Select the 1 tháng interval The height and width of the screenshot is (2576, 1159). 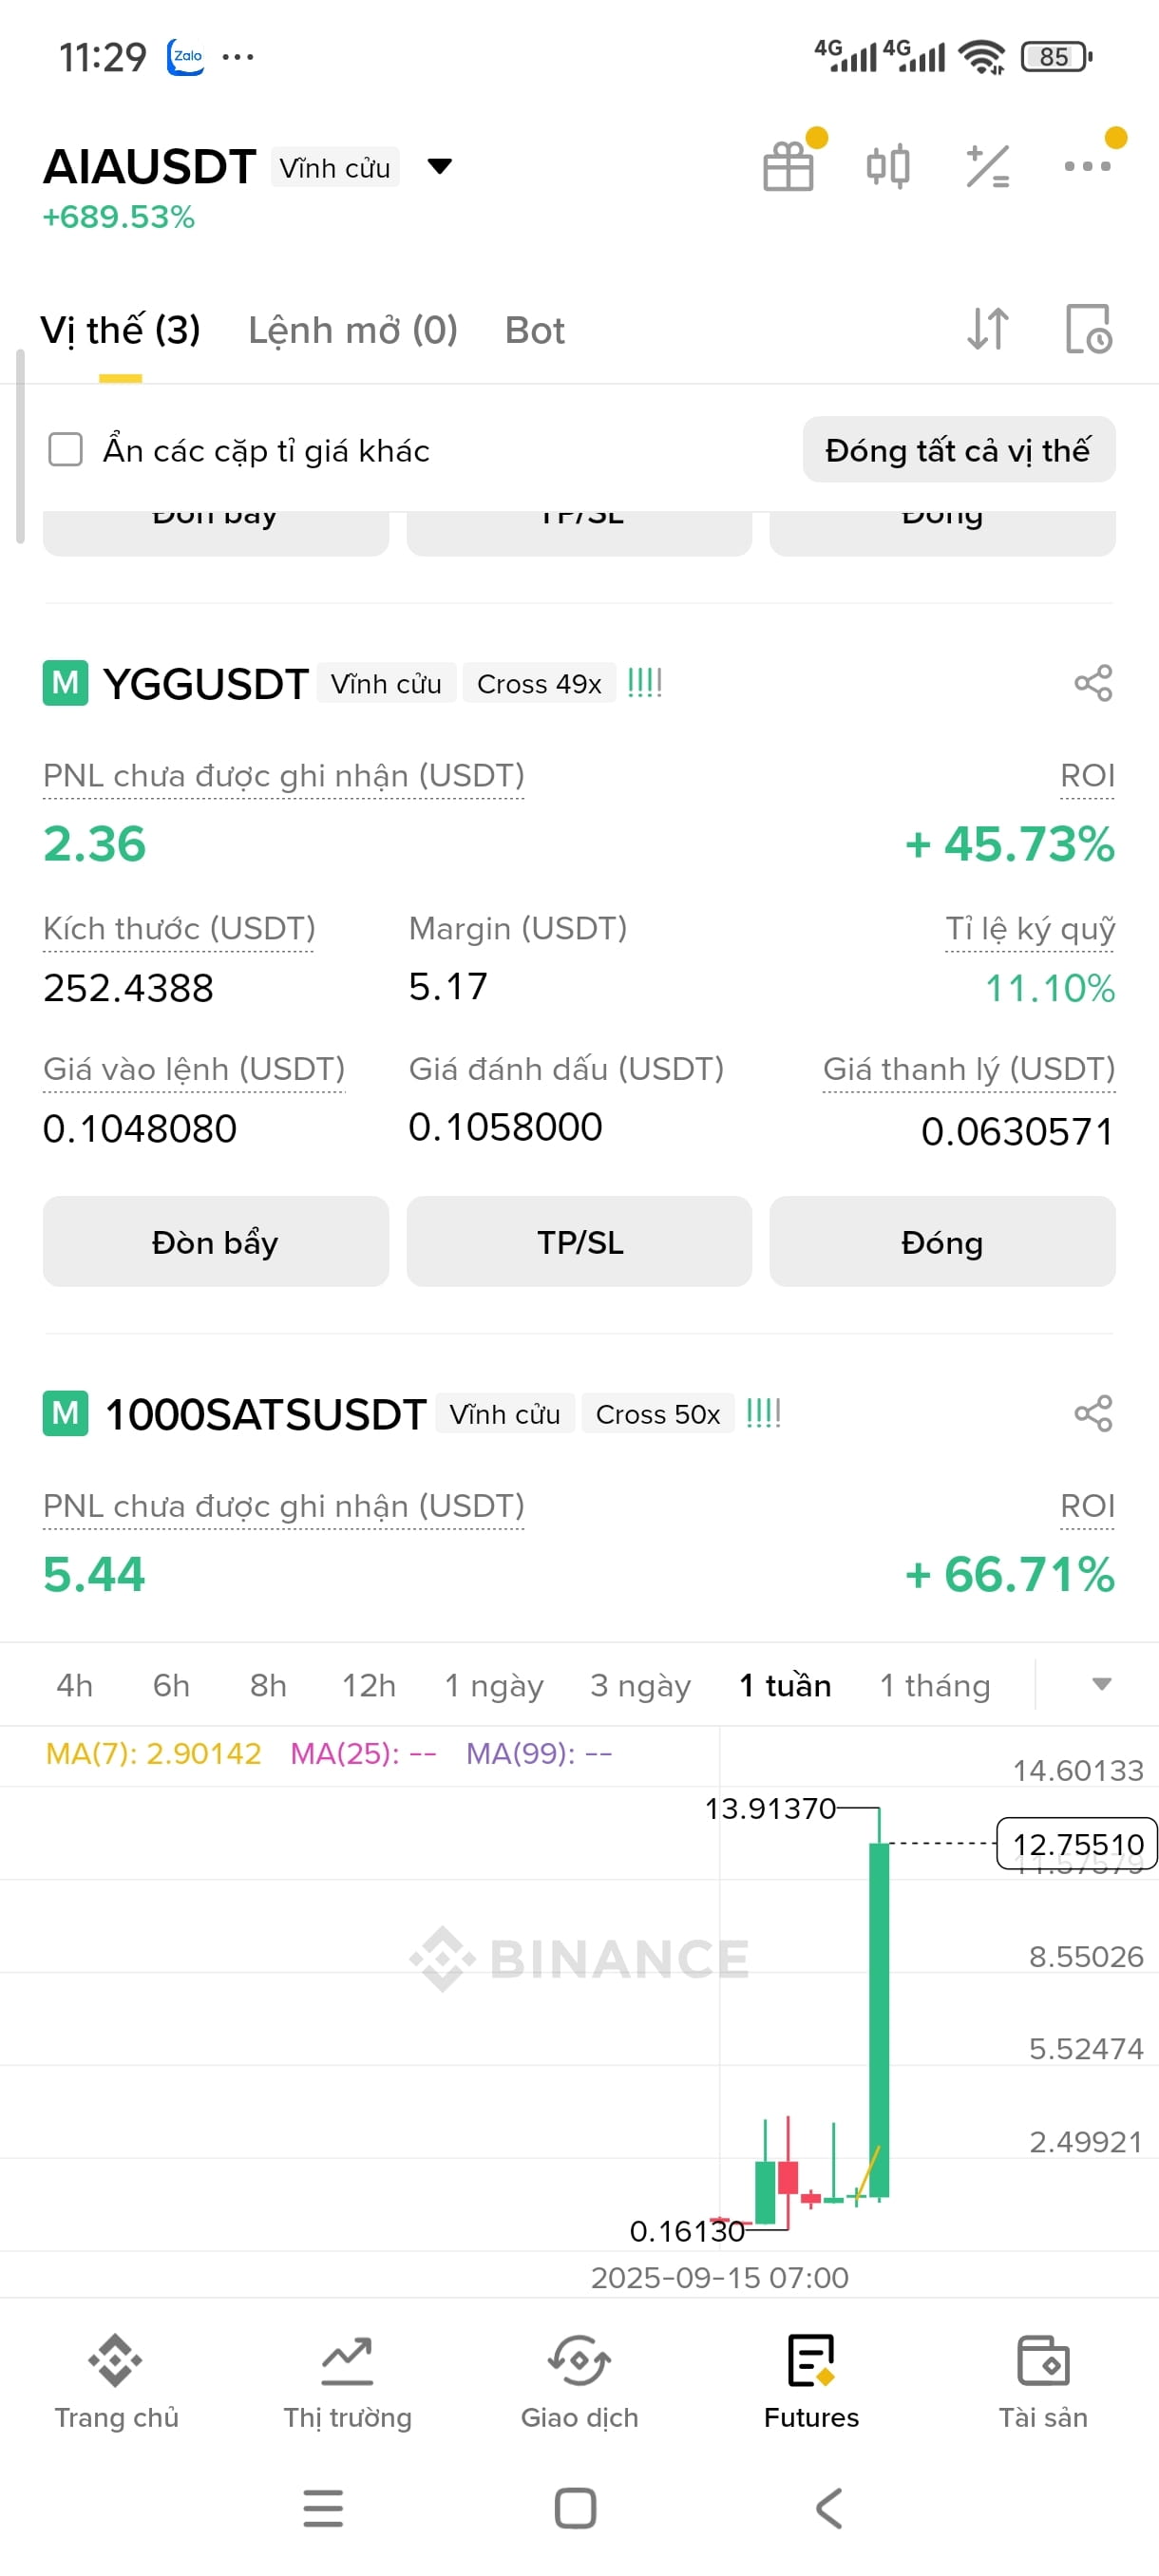pyautogui.click(x=935, y=1685)
